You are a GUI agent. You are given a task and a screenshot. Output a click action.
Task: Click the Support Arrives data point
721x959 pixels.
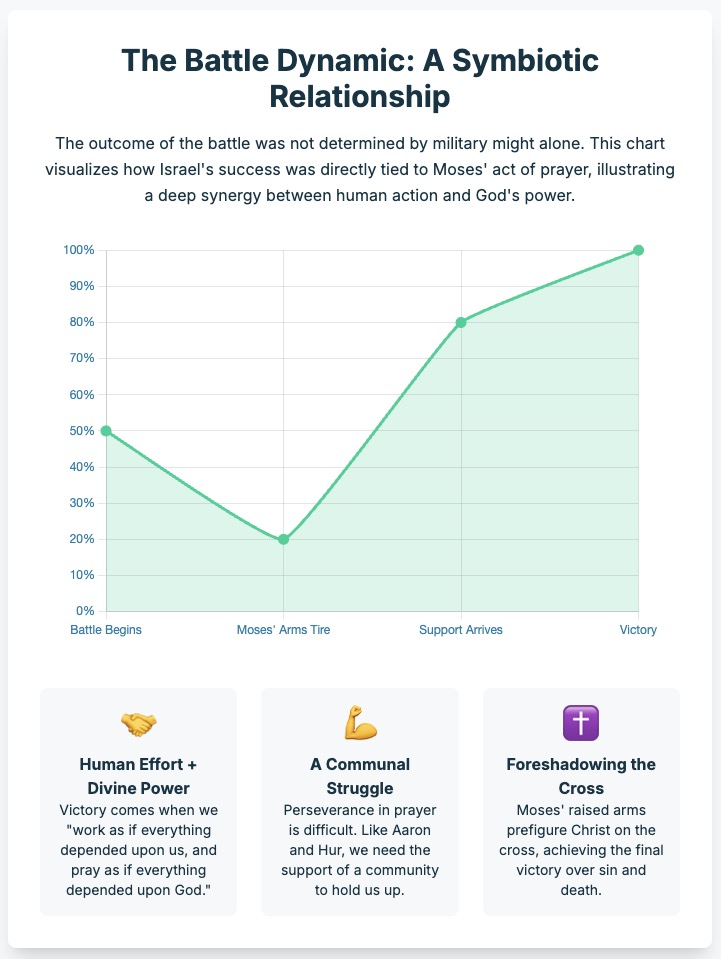point(461,322)
